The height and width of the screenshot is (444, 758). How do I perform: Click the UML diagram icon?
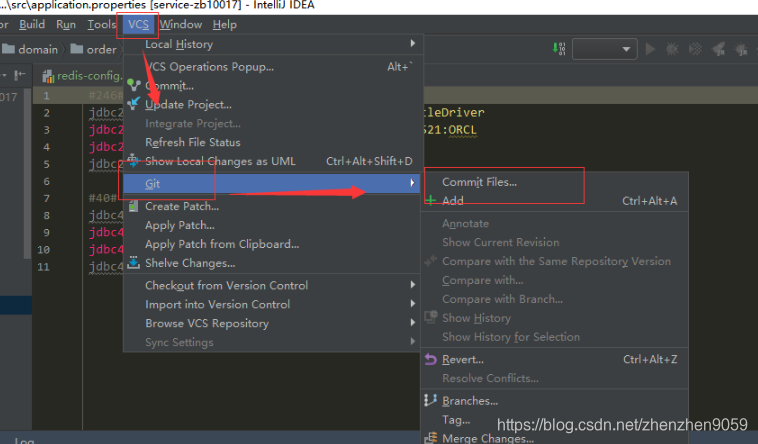pyautogui.click(x=133, y=160)
